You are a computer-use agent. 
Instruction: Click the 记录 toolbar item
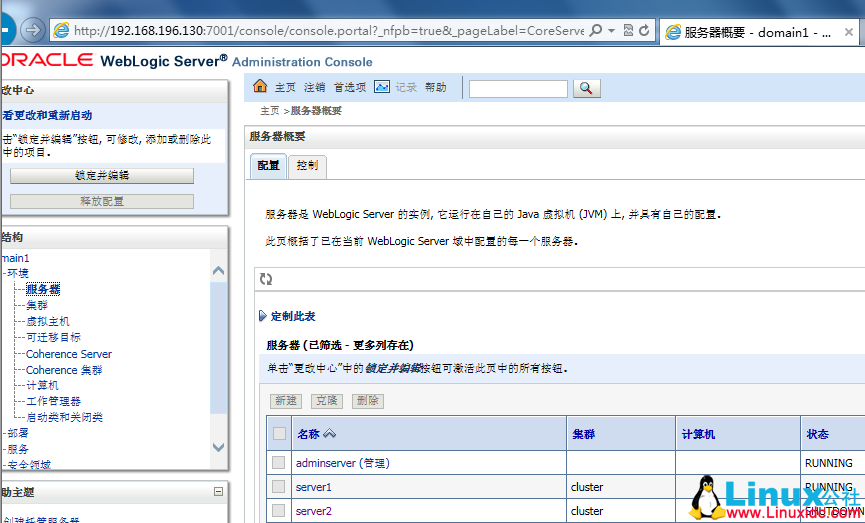406,87
